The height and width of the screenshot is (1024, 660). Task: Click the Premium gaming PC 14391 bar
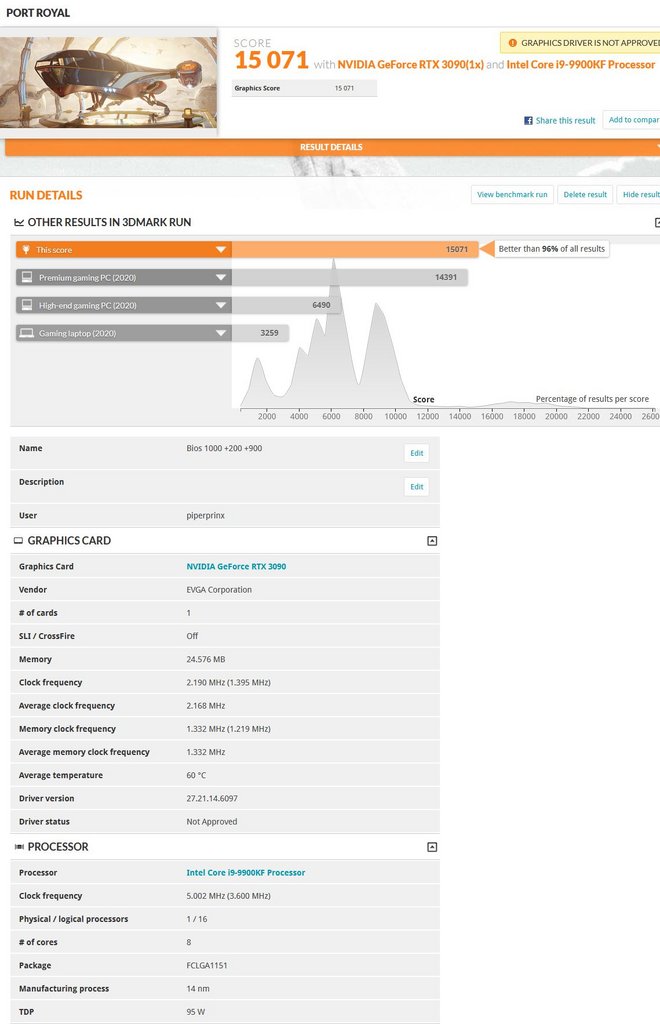[x=349, y=278]
